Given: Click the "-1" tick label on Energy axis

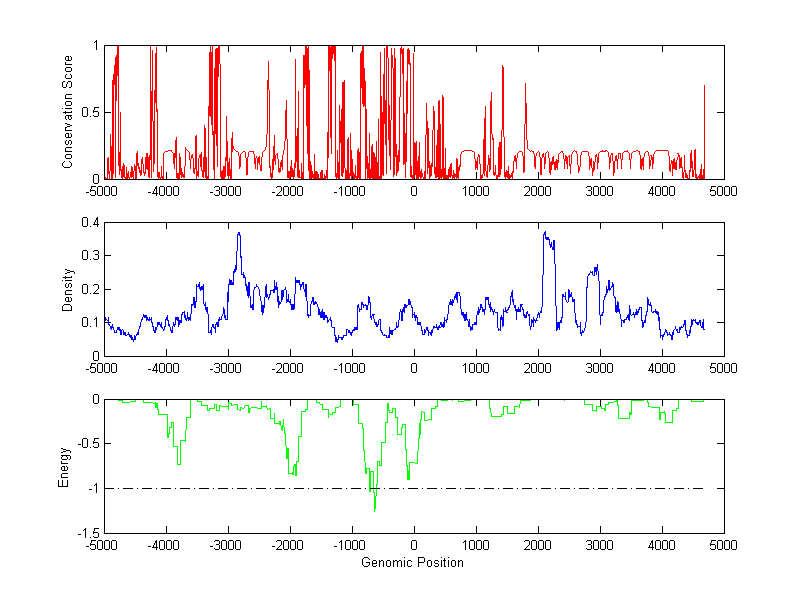Looking at the screenshot, I should pyautogui.click(x=91, y=489).
